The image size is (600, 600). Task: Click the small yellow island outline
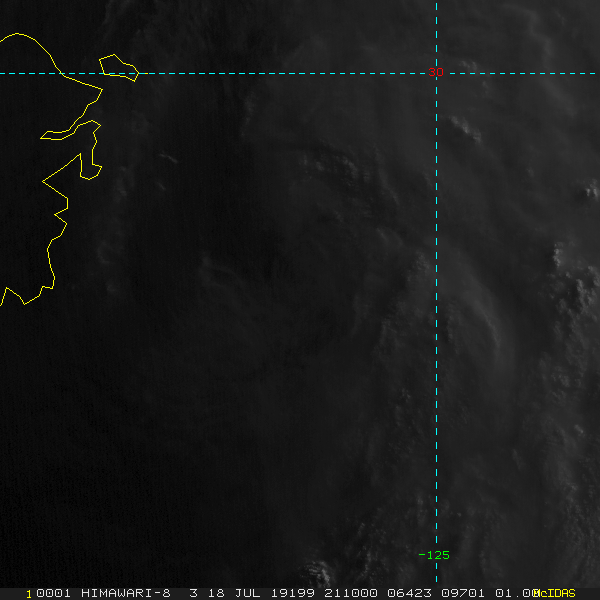click(x=119, y=68)
